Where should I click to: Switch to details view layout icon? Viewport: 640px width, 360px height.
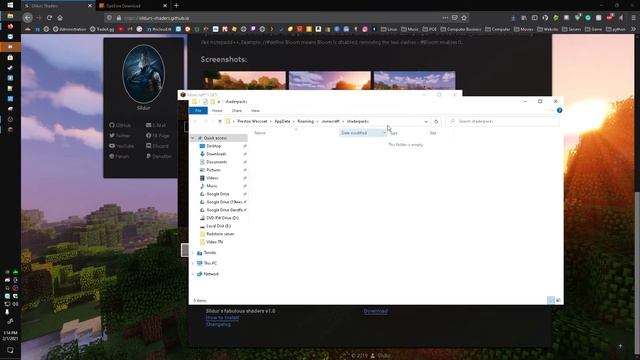click(551, 300)
